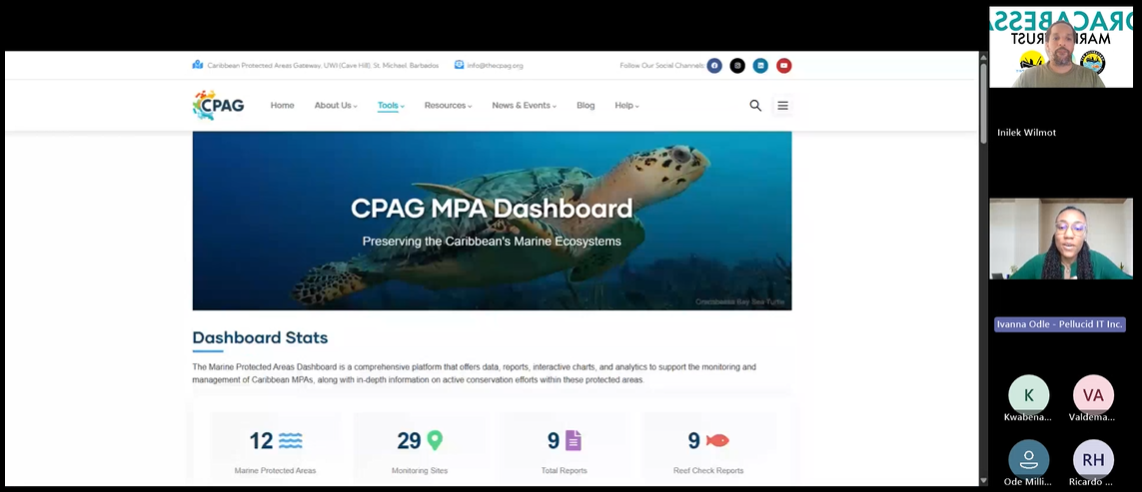Viewport: 1142px width, 492px height.
Task: Click the Total Reports document icon
Action: point(573,440)
